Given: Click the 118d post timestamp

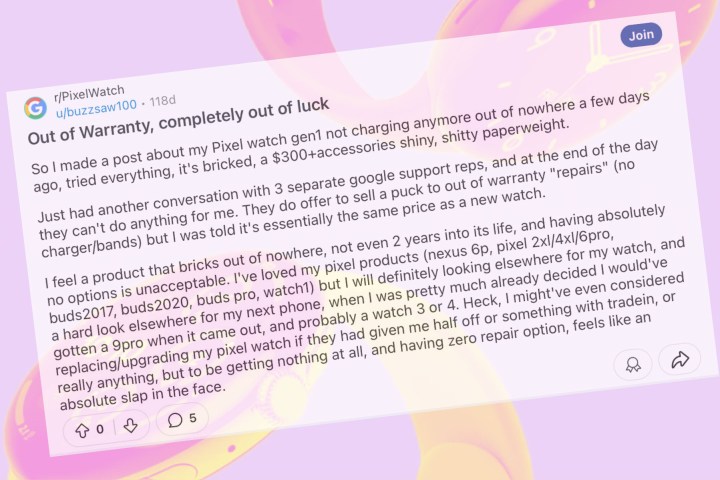Looking at the screenshot, I should [x=161, y=101].
